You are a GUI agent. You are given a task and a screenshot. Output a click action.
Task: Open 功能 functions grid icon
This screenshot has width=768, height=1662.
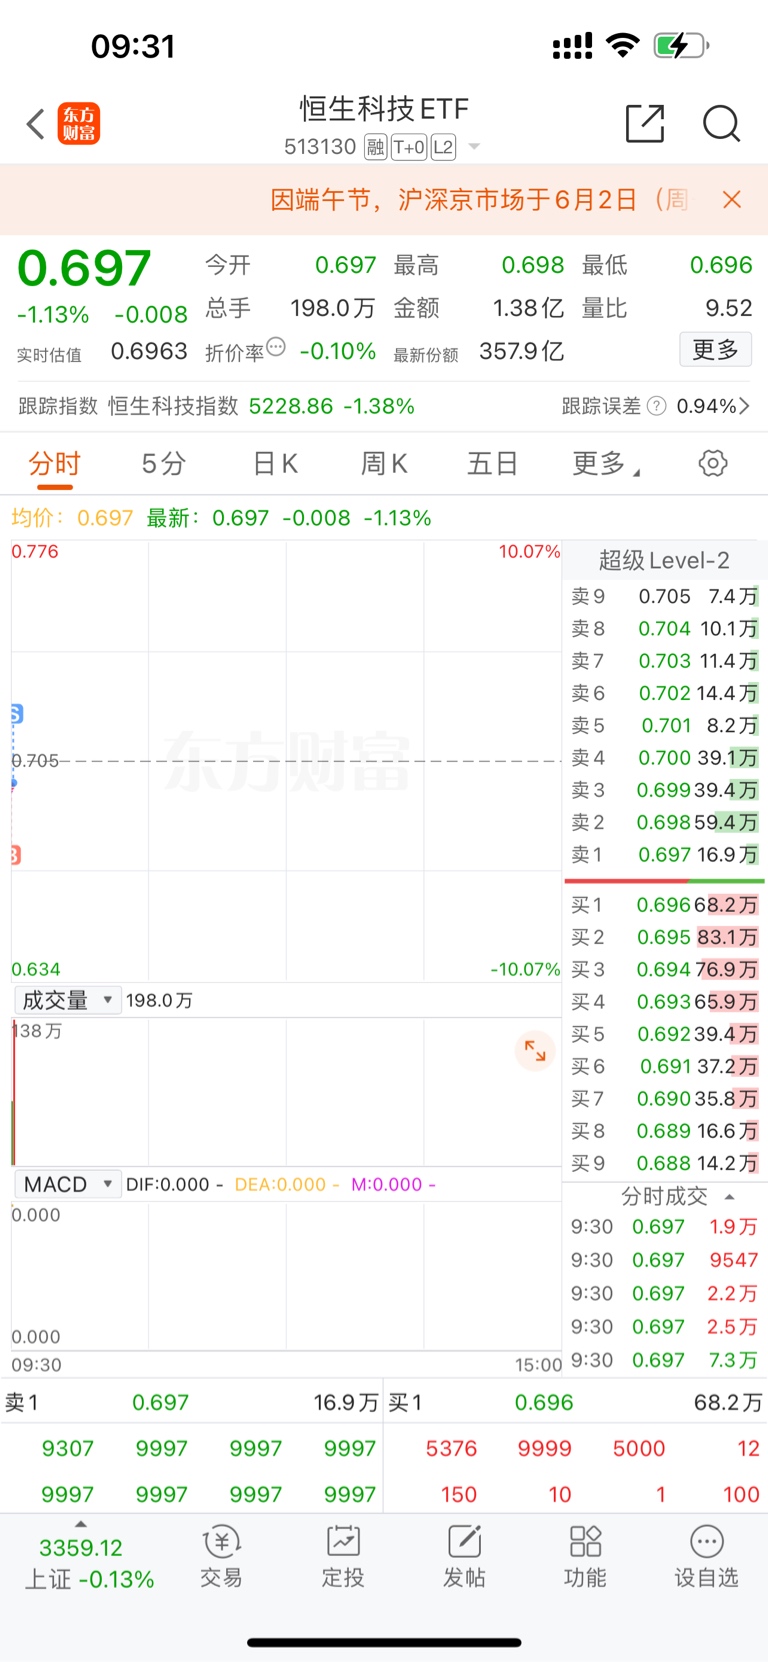pyautogui.click(x=585, y=1557)
